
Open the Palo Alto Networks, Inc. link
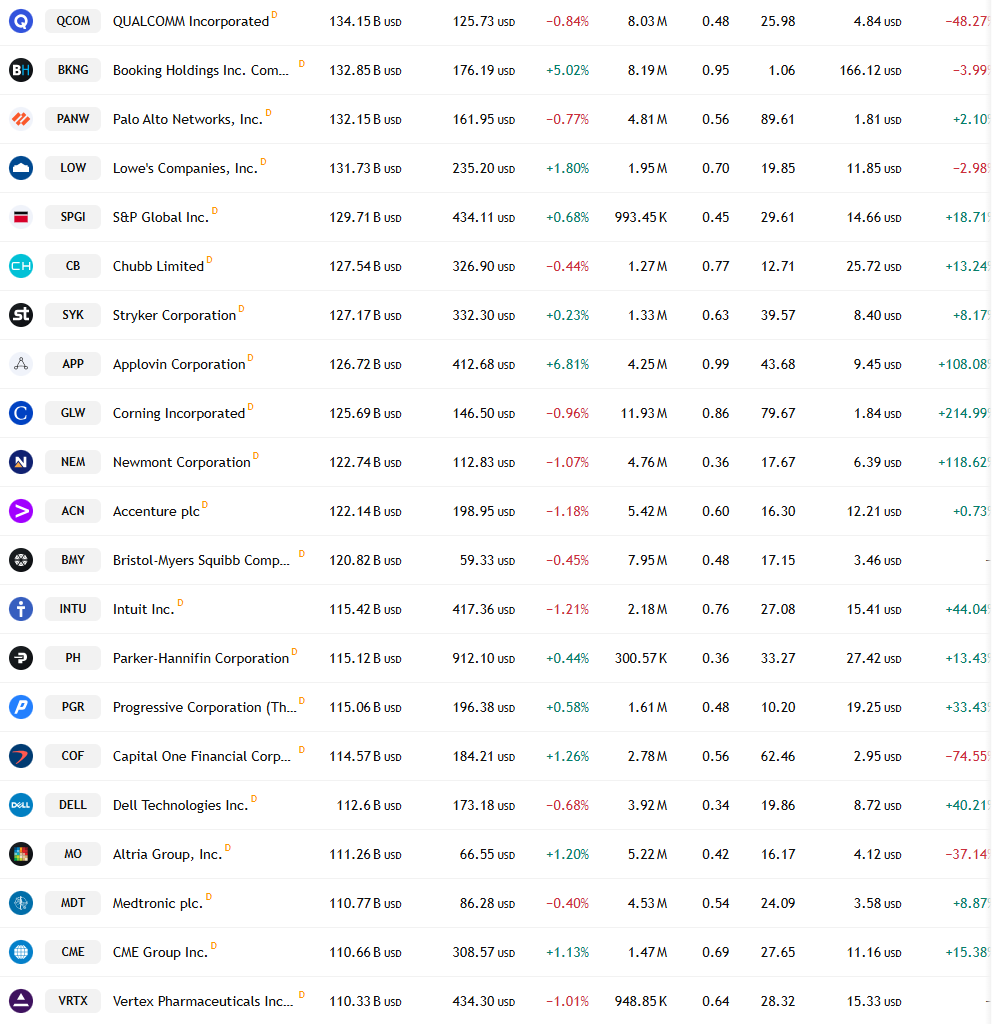(187, 120)
